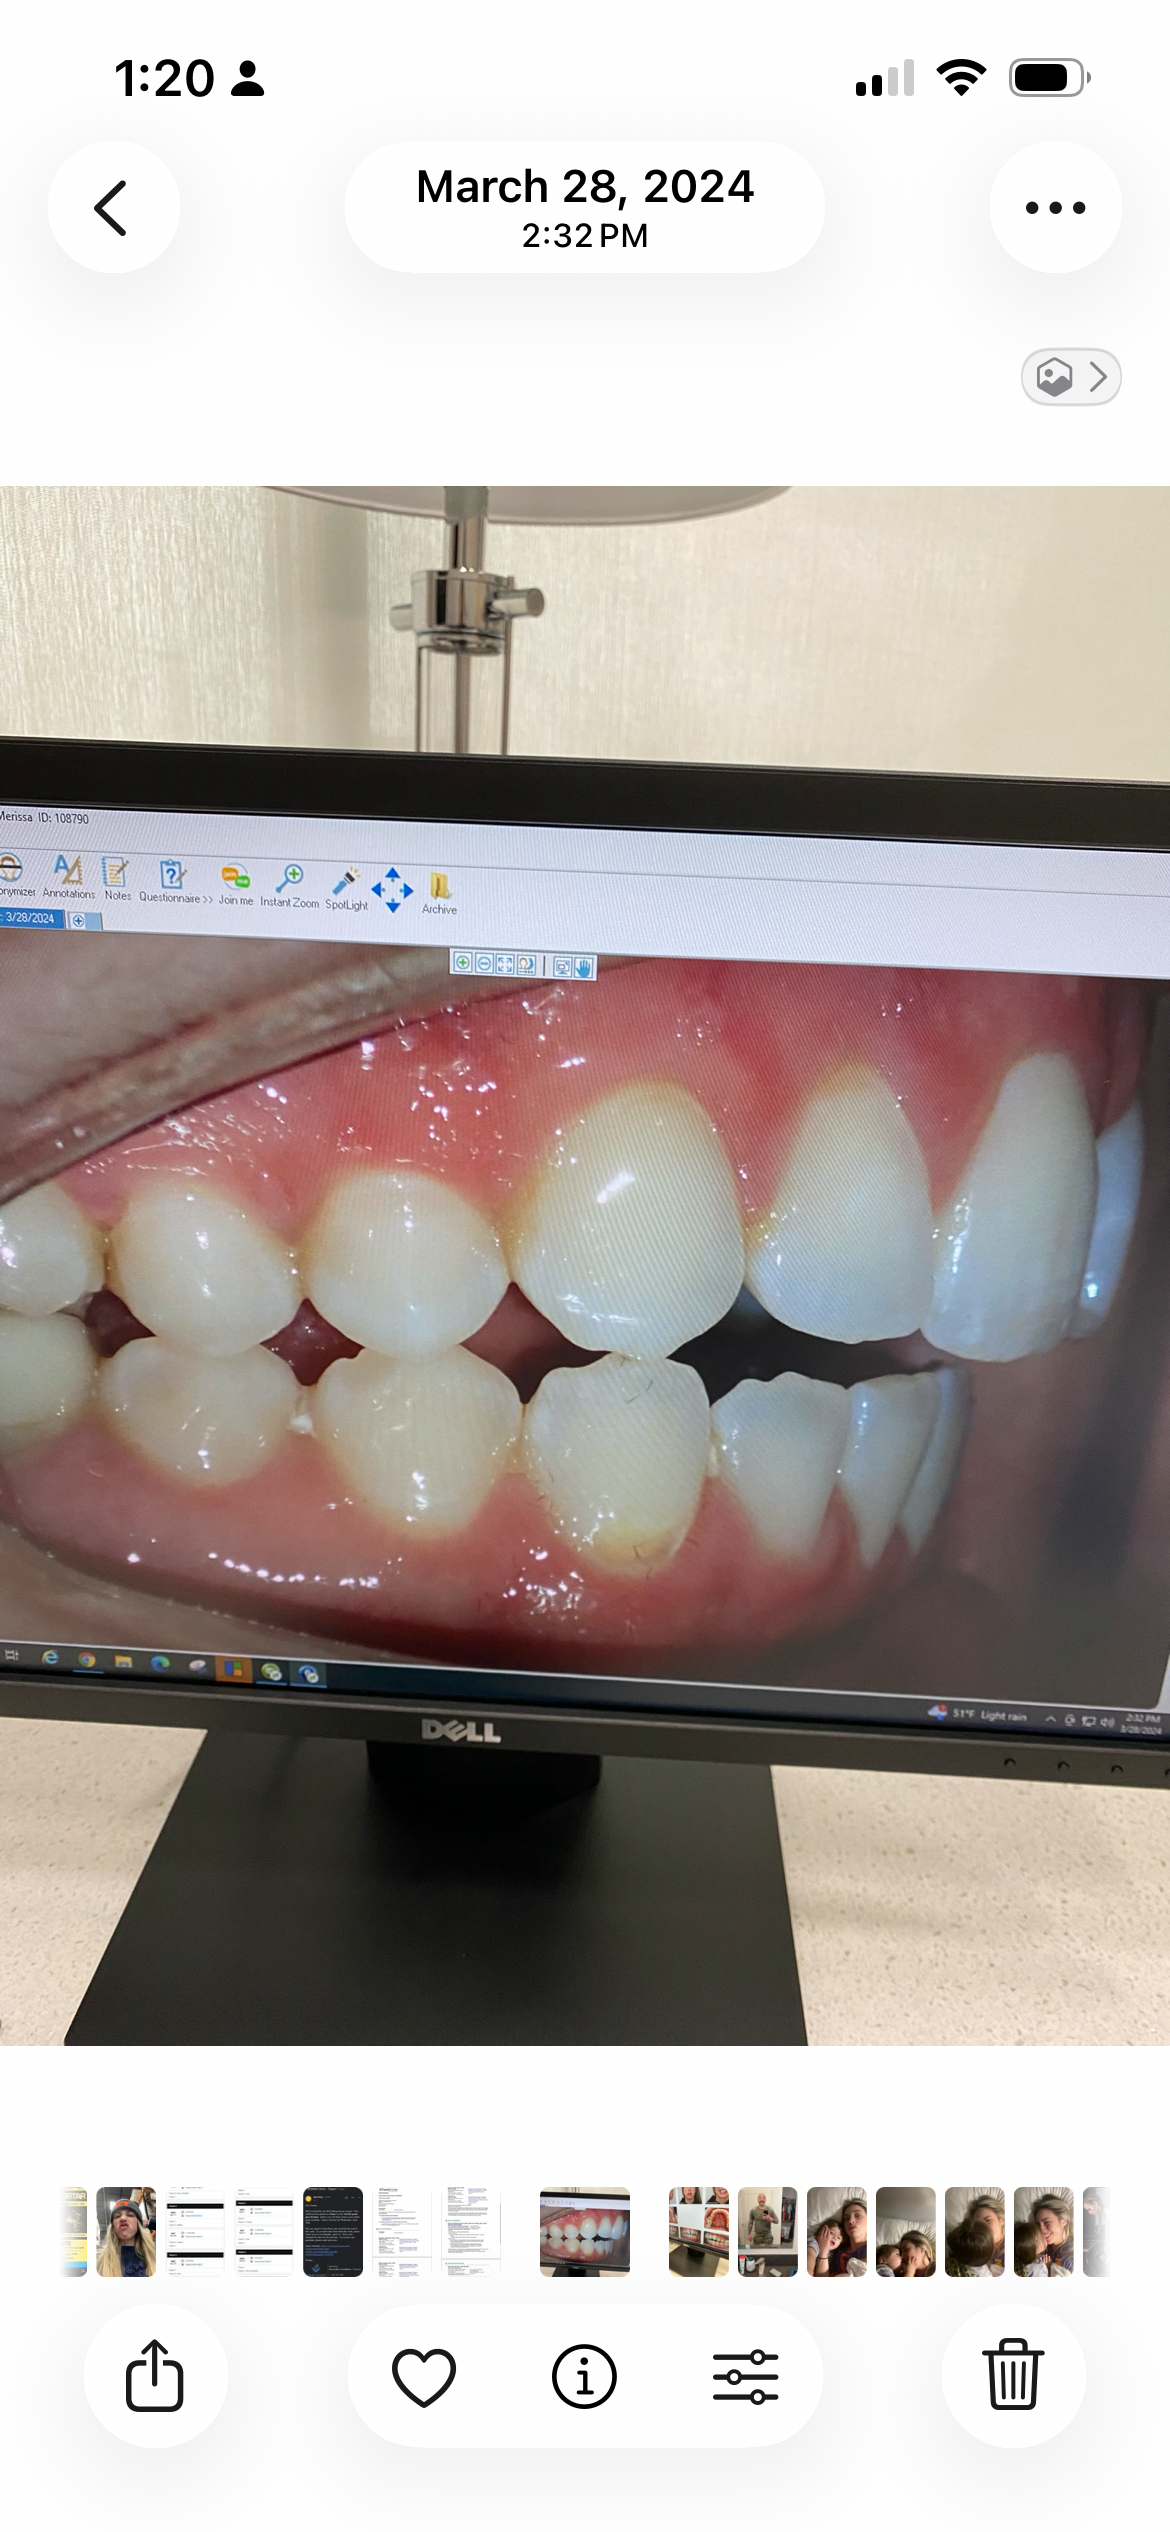The width and height of the screenshot is (1170, 2532).
Task: Show photo details with the info icon
Action: [584, 2376]
